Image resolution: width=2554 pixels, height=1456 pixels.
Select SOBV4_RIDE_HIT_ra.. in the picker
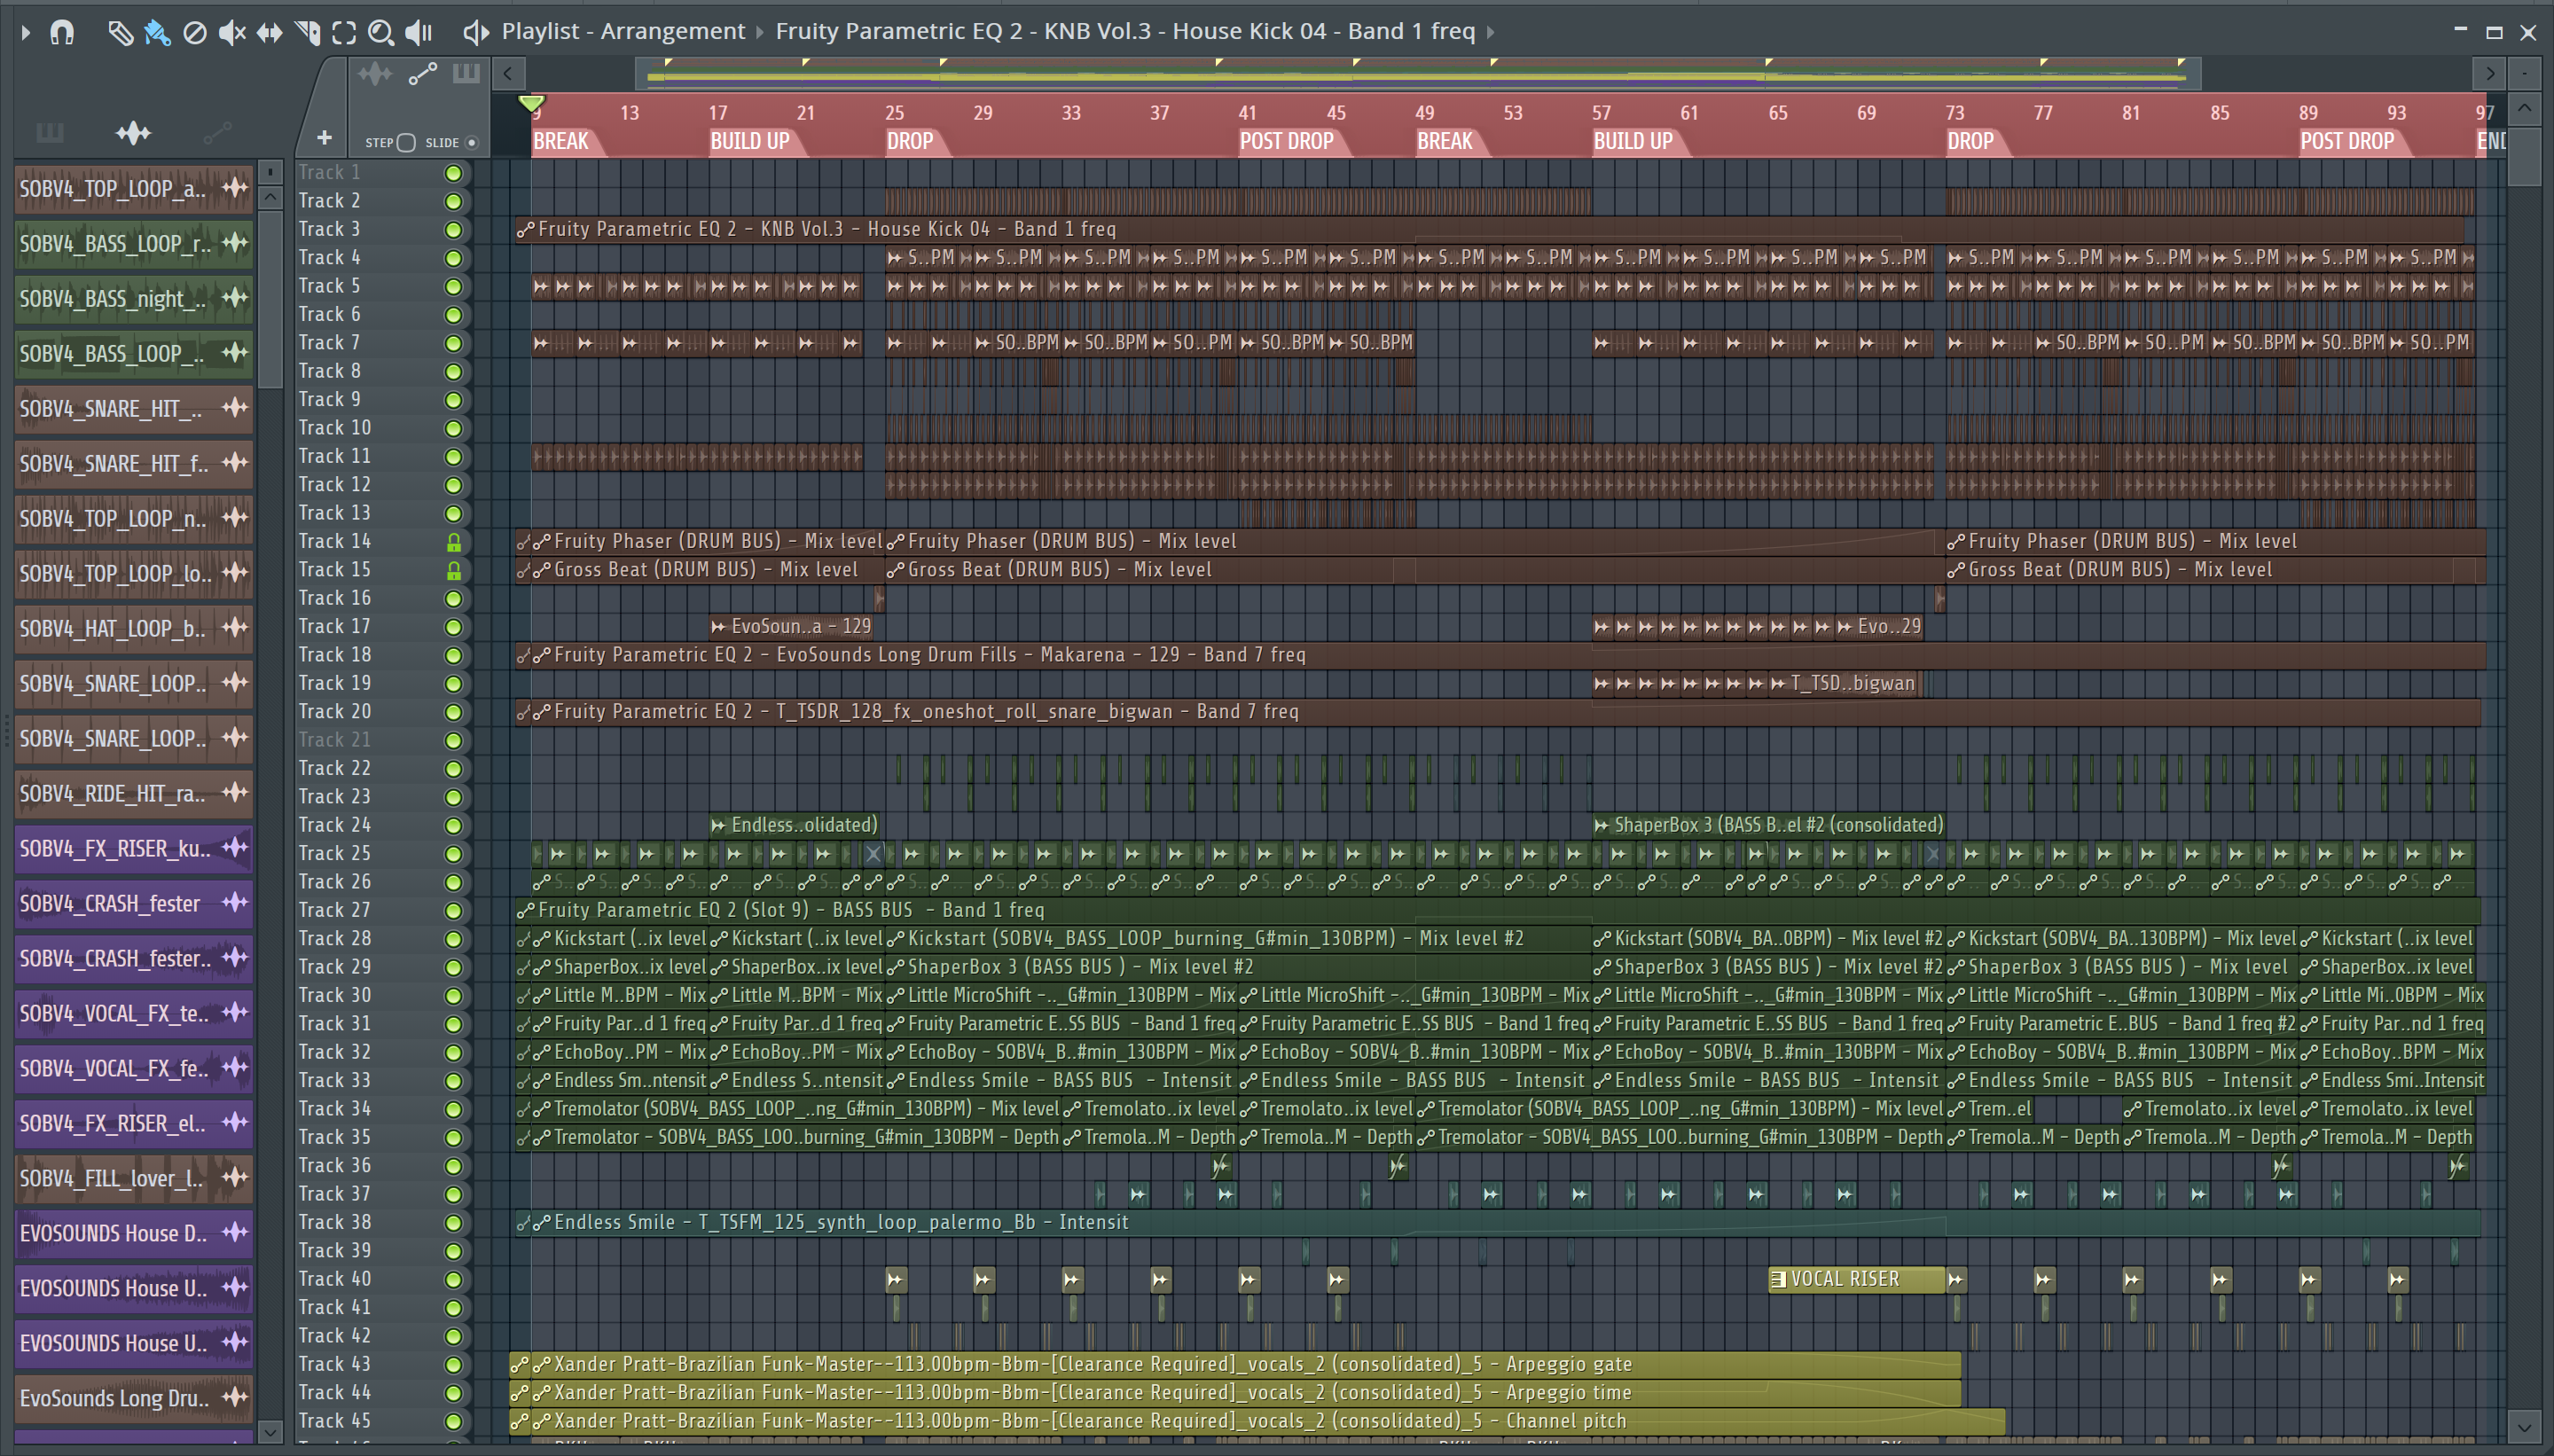(x=133, y=793)
